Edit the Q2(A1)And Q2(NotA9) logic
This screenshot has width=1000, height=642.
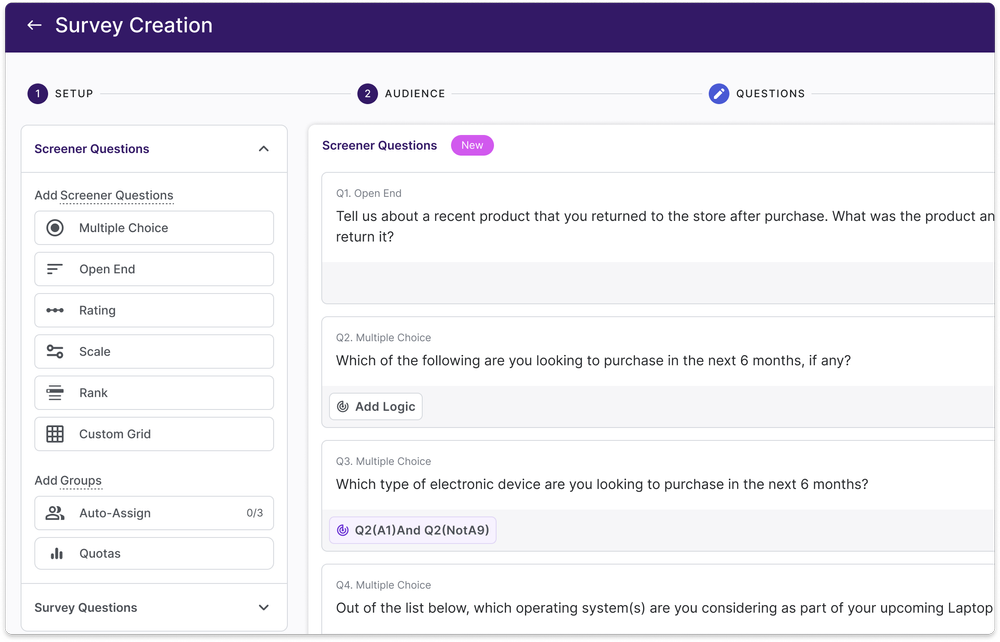(413, 530)
